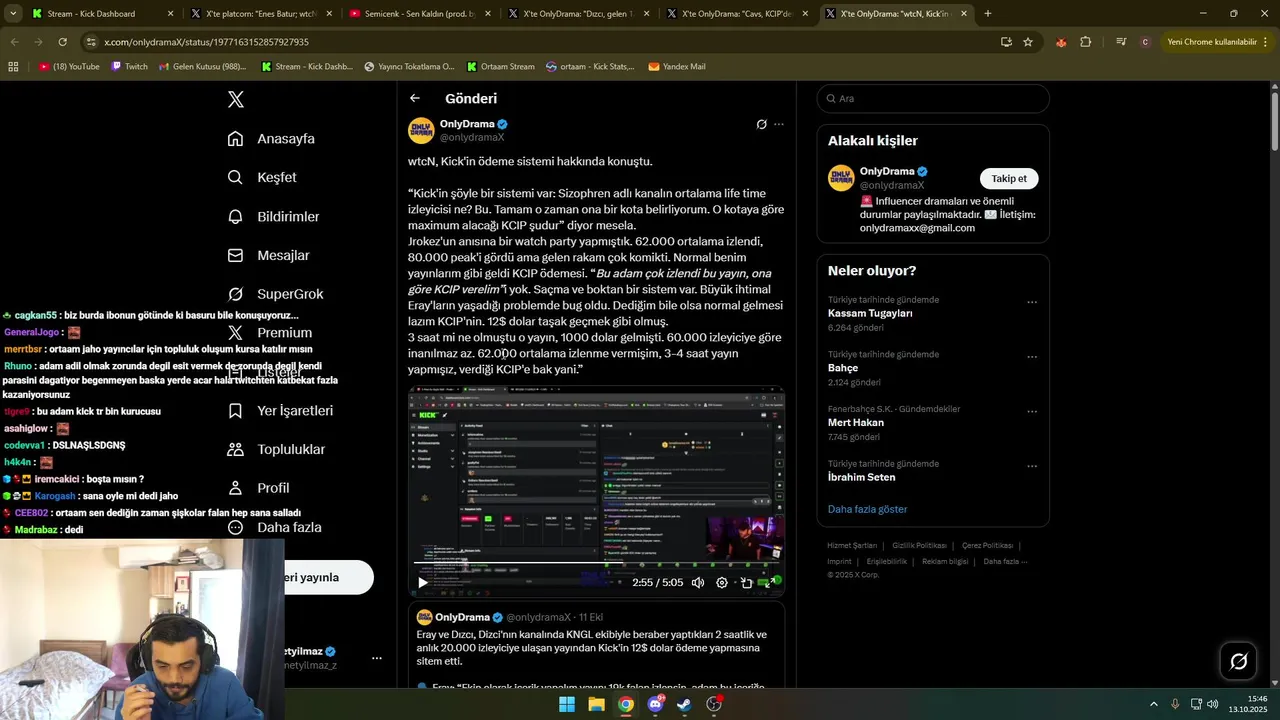Click the Ara search field
Image resolution: width=1280 pixels, height=720 pixels.
click(933, 98)
